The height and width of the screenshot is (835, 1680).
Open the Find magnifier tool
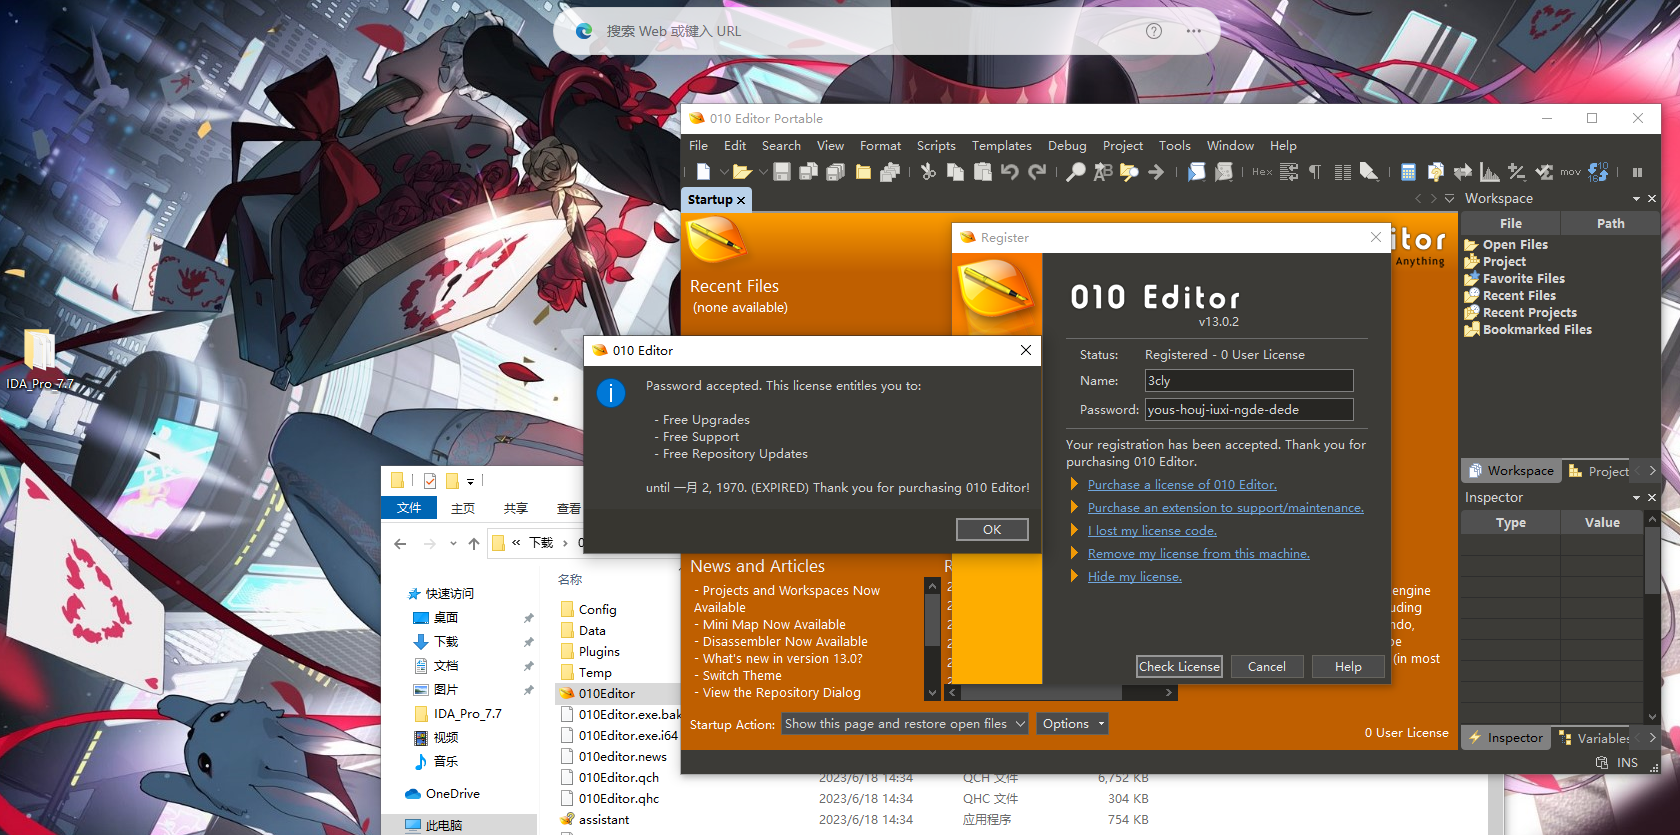click(1075, 172)
